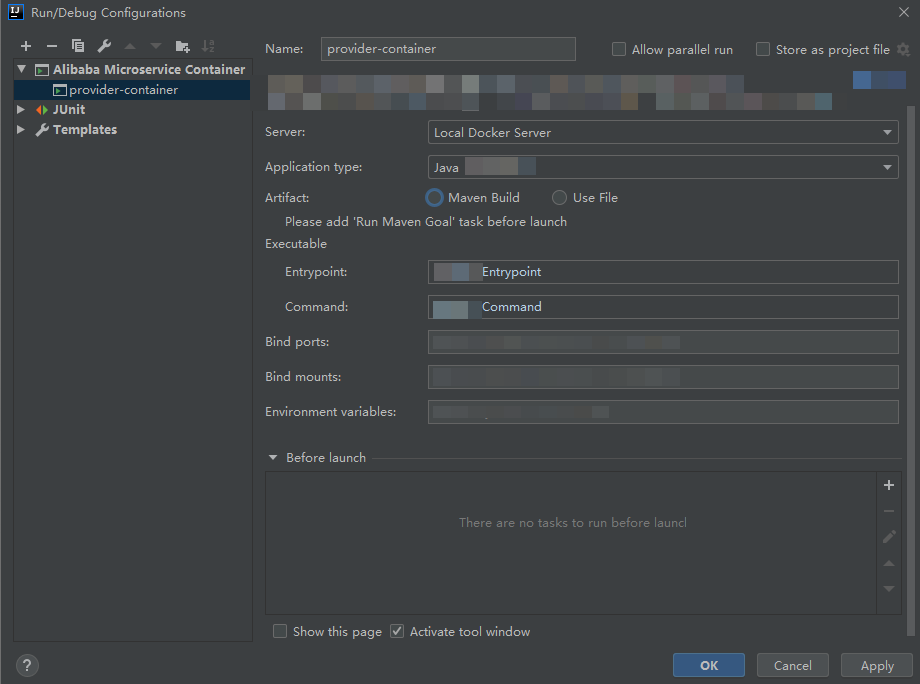Click the Alibaba Microservice Container icon
This screenshot has width=920, height=684.
pyautogui.click(x=42, y=70)
